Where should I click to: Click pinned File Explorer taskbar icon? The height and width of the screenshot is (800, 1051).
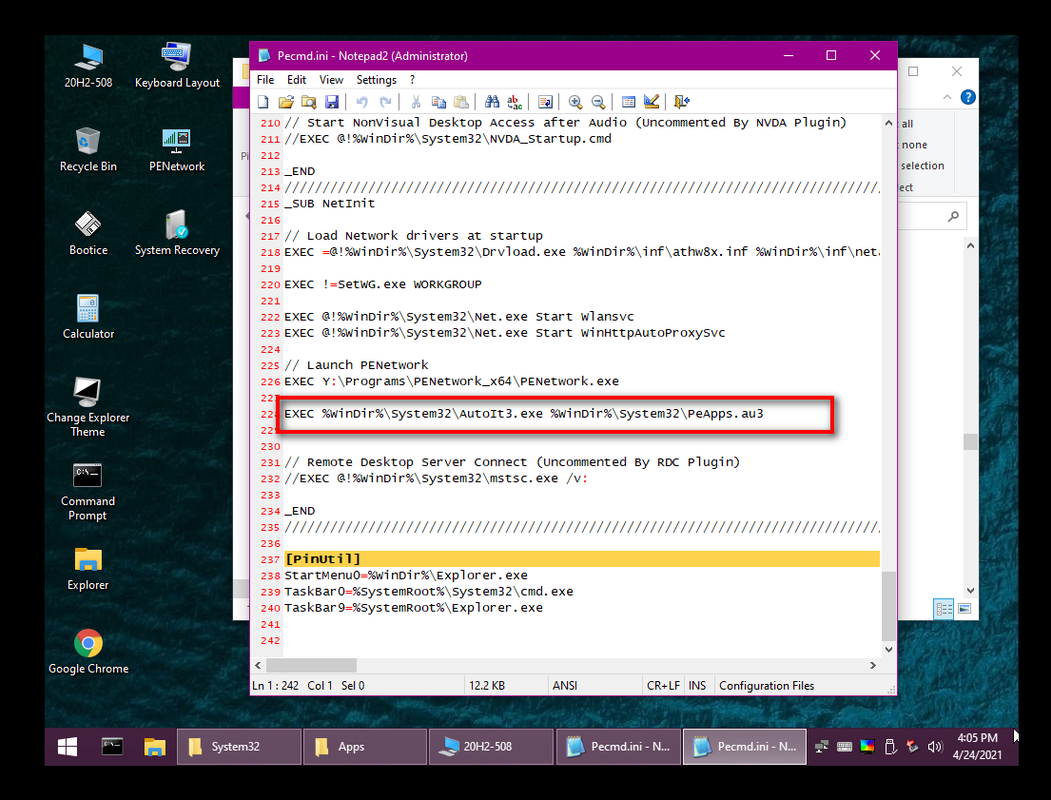click(155, 746)
